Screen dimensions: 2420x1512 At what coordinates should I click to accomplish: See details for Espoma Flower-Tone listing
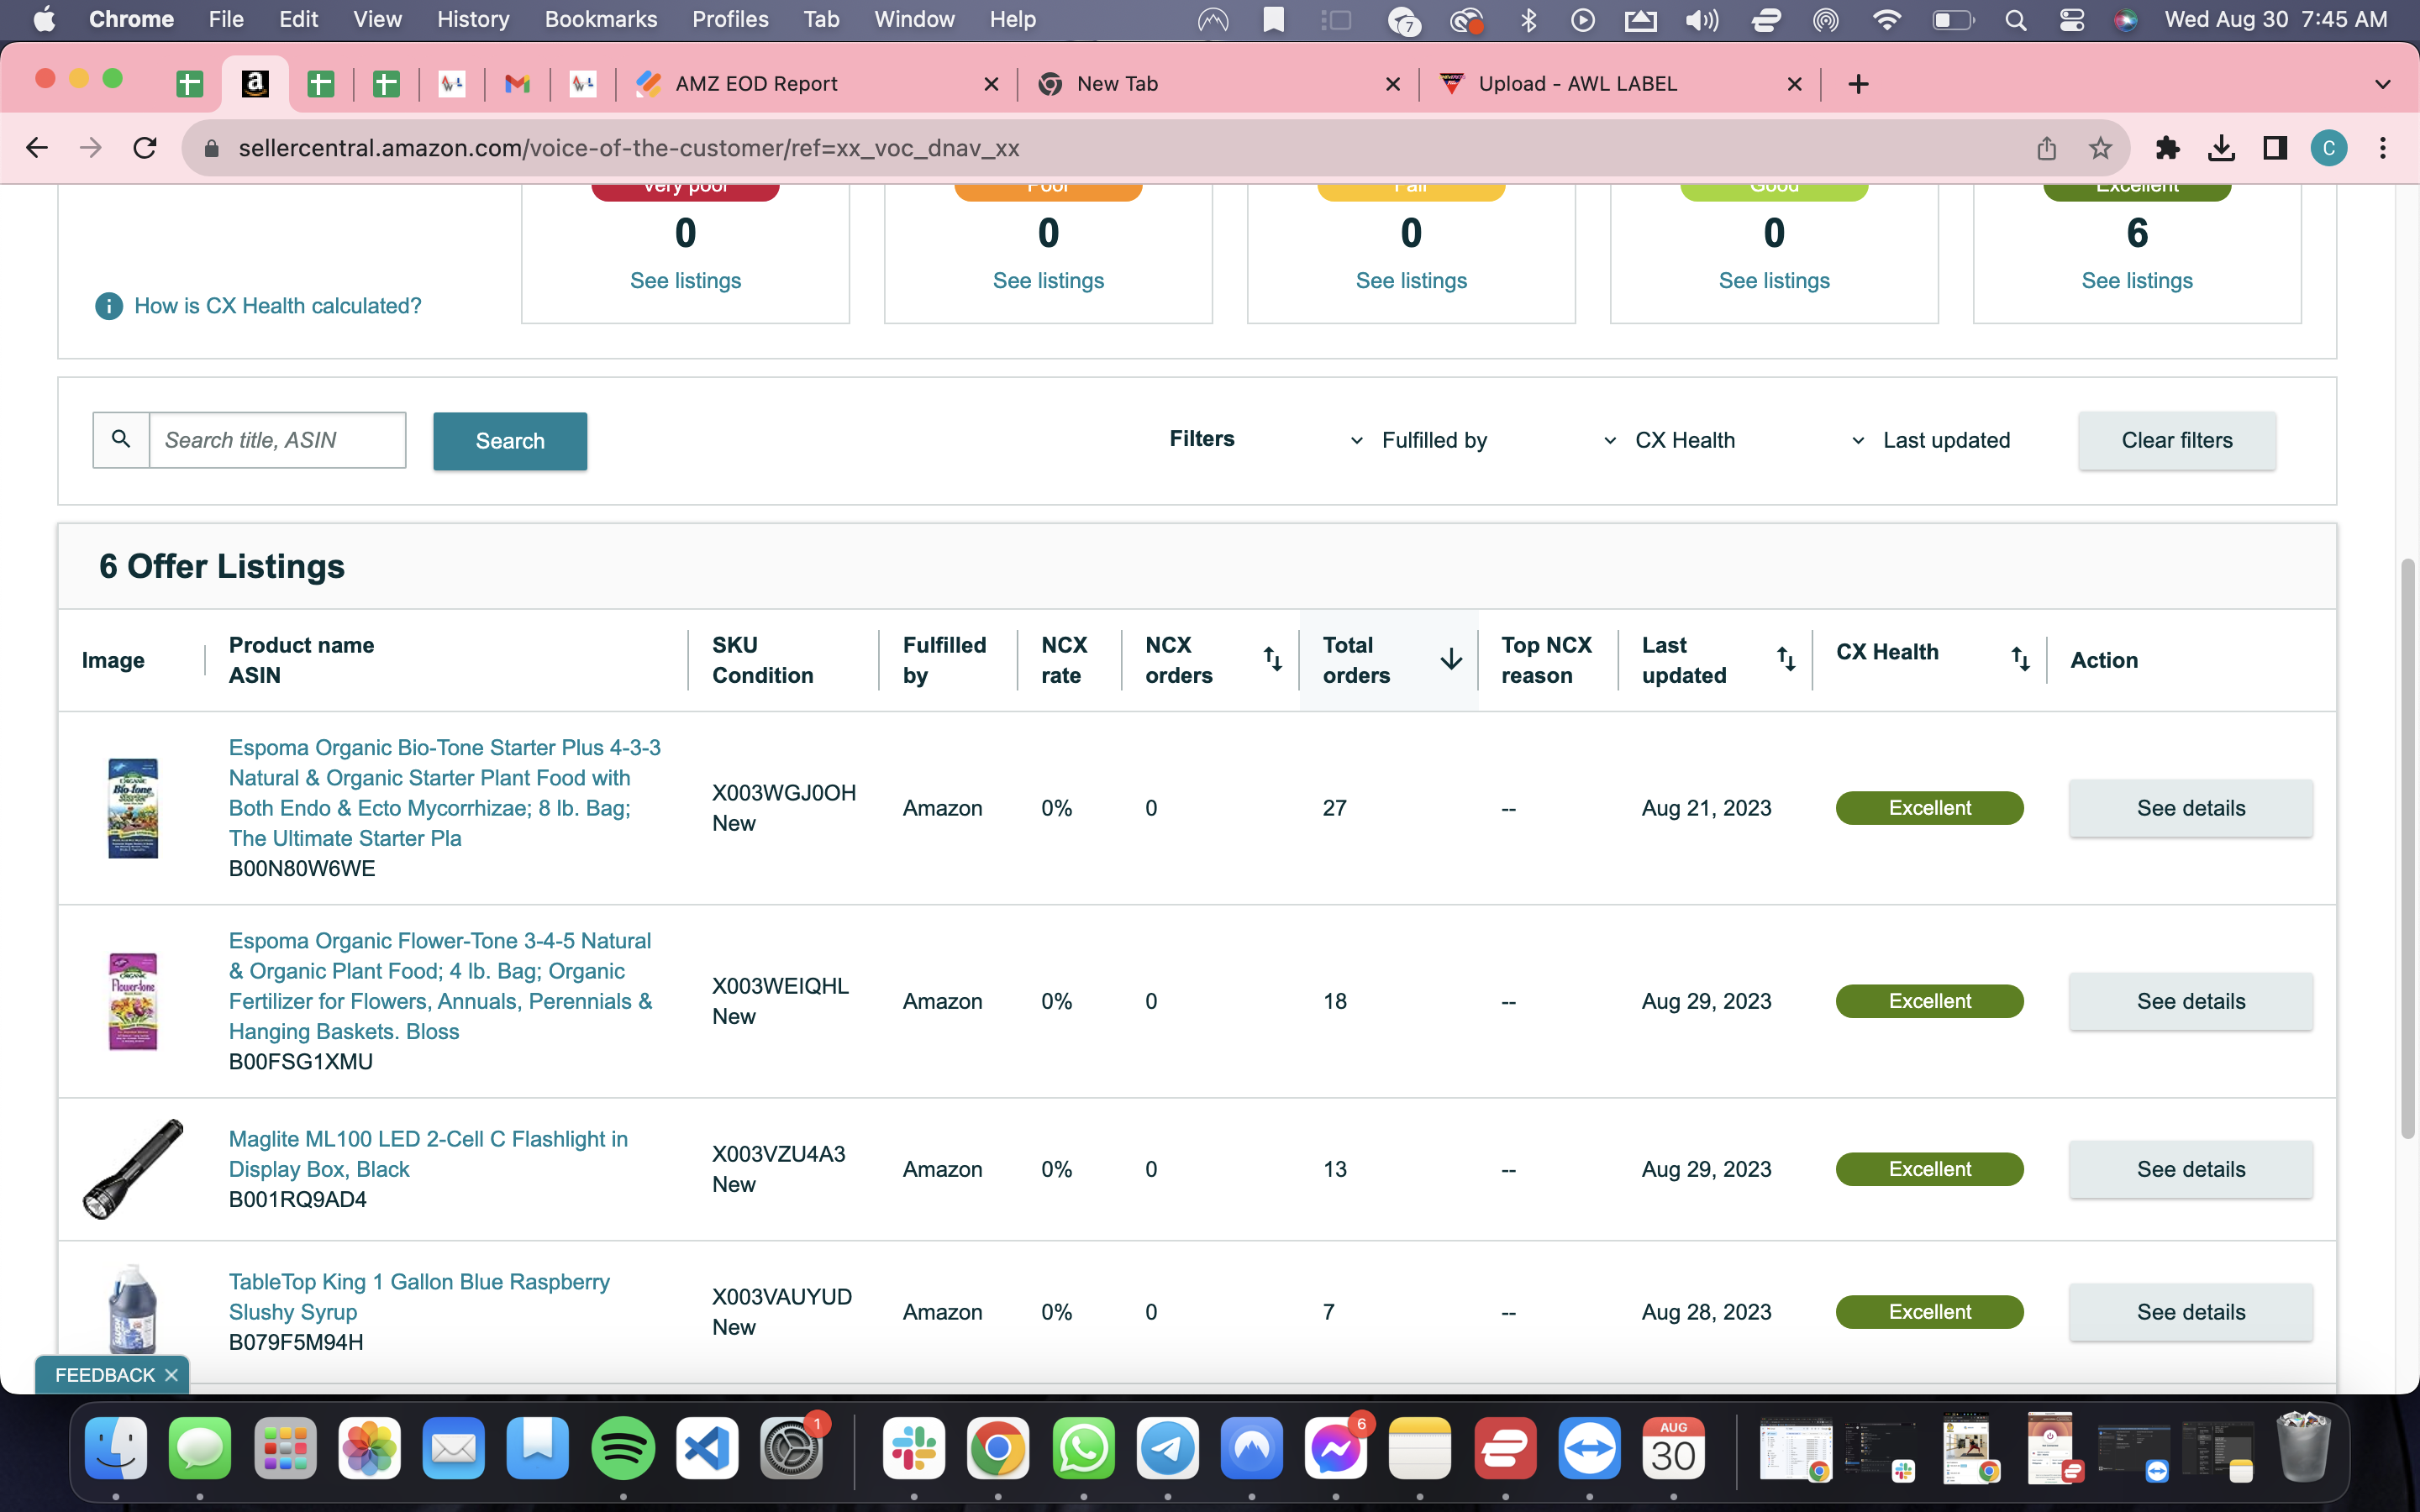[2191, 1001]
